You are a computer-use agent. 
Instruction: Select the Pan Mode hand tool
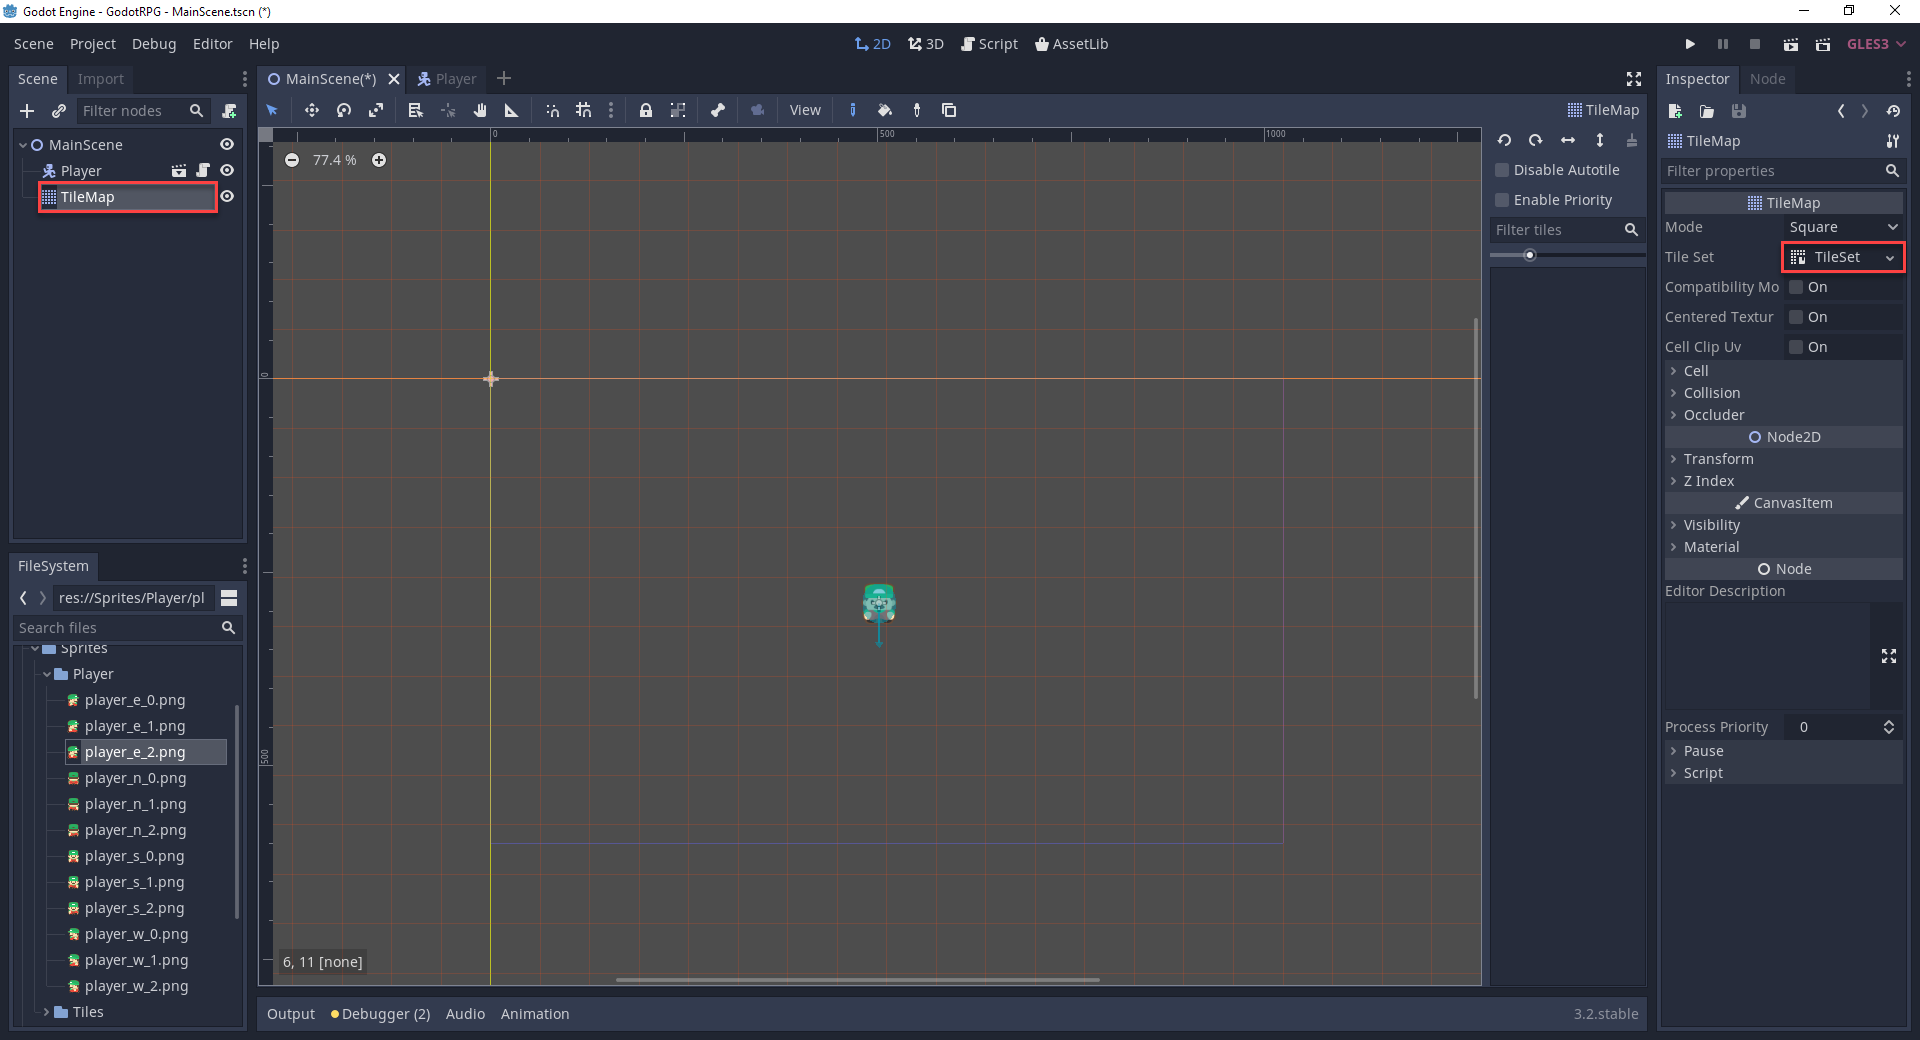pos(480,110)
